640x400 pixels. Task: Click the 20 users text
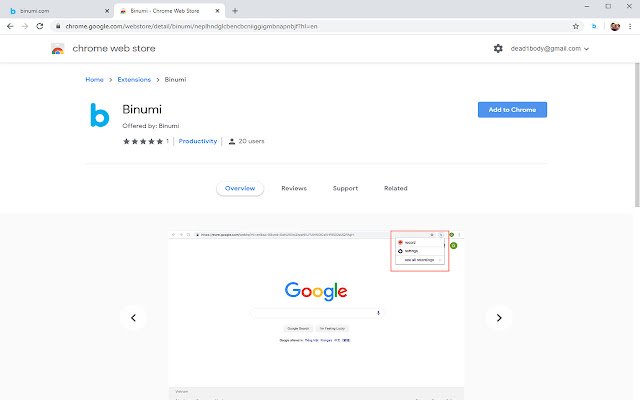tap(251, 141)
